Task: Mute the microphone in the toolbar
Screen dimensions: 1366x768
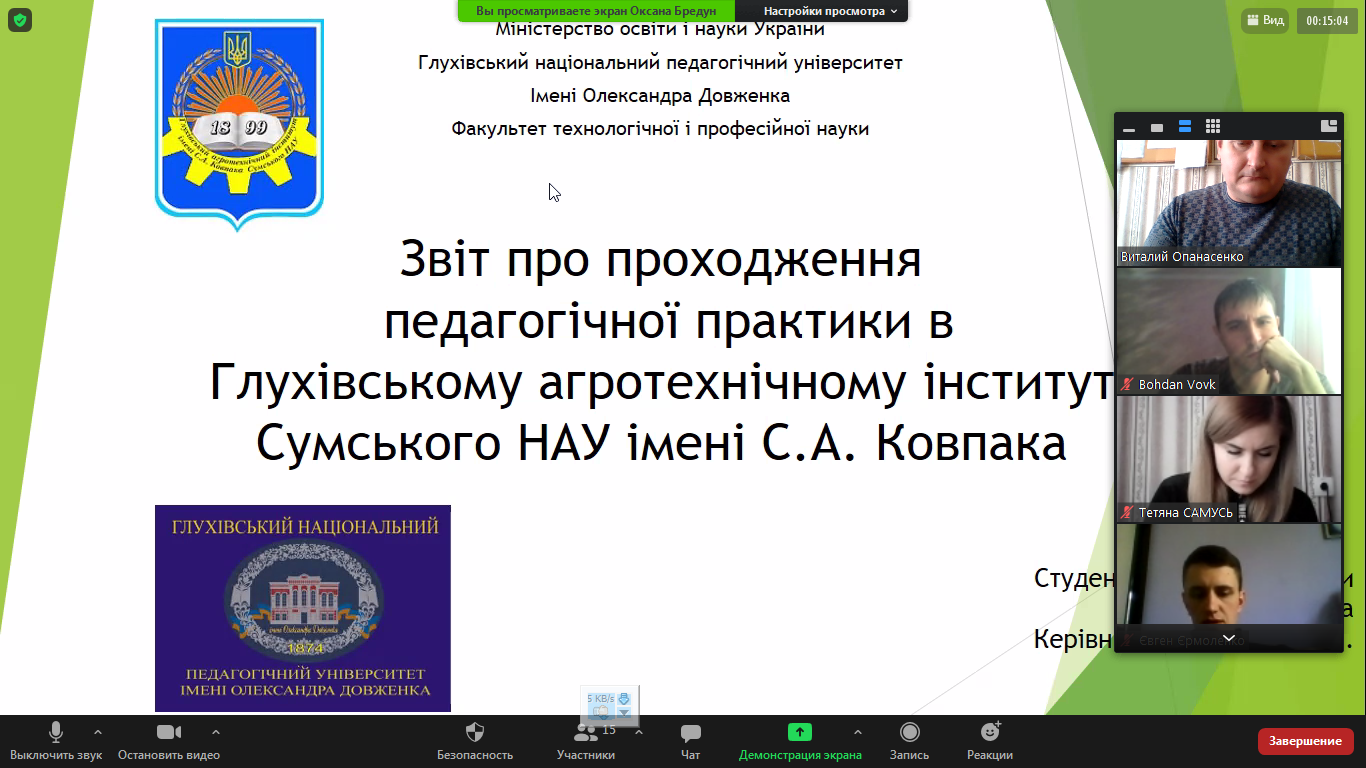Action: (56, 742)
